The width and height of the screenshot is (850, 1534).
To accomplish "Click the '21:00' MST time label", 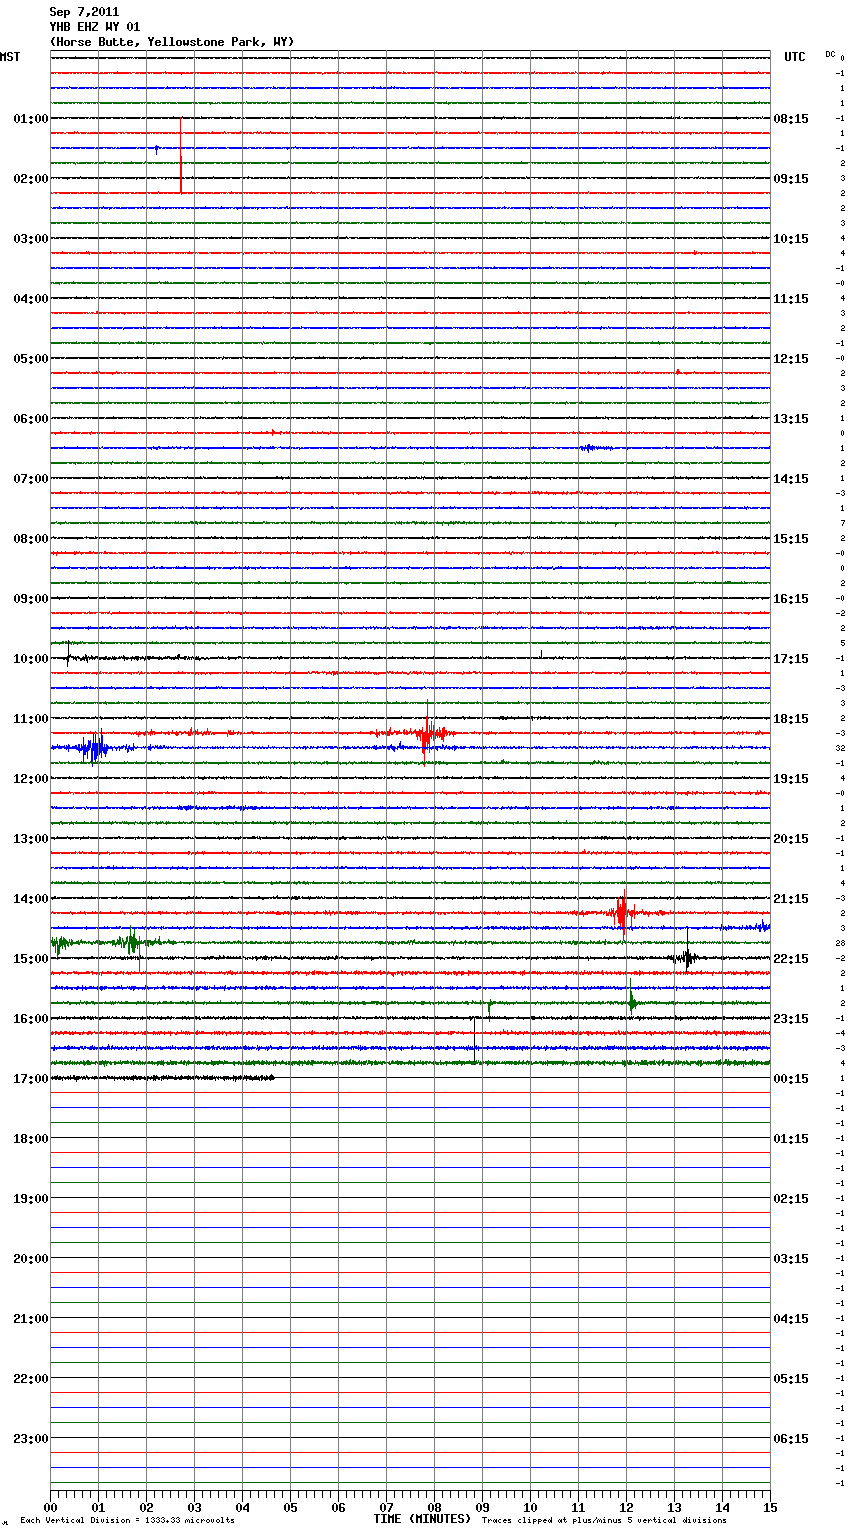I will (x=31, y=1319).
